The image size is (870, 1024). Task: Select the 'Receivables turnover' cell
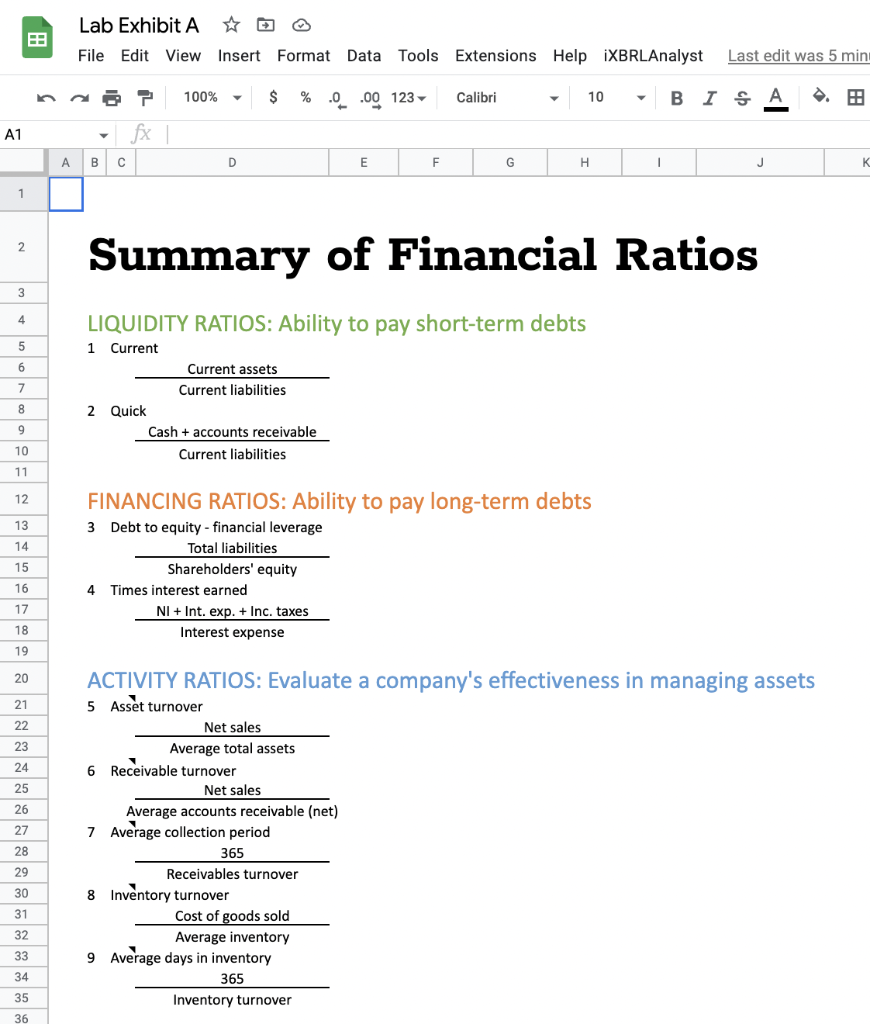coord(232,874)
